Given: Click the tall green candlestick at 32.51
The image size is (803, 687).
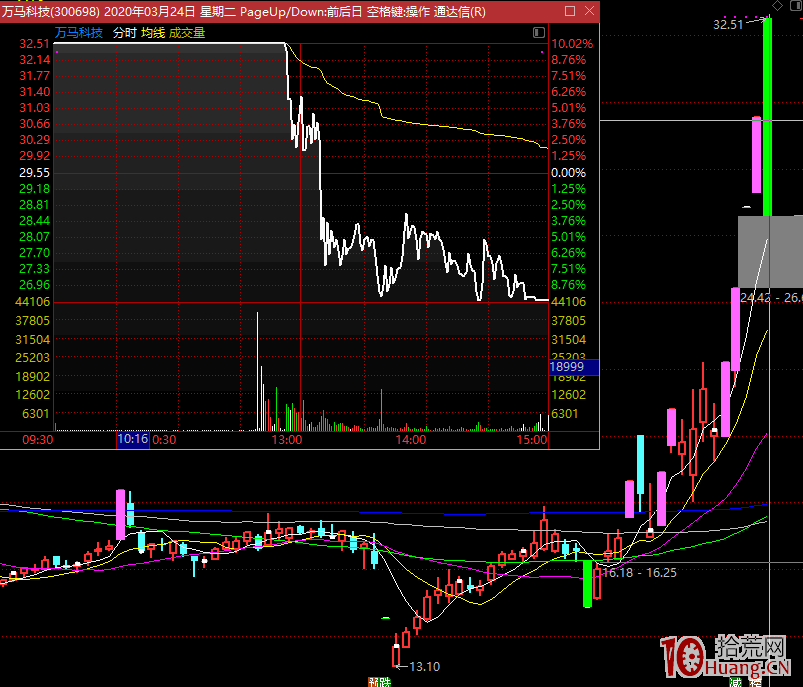Looking at the screenshot, I should click(x=767, y=115).
